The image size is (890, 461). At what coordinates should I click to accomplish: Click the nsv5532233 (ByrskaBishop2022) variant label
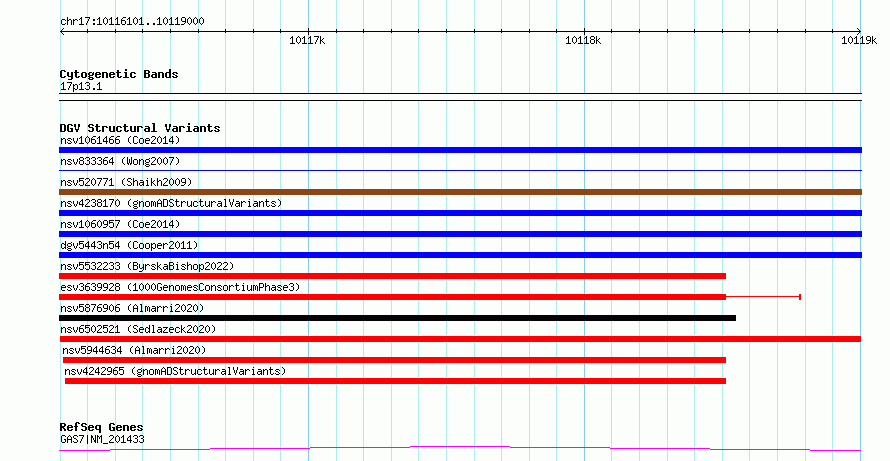coord(147,266)
